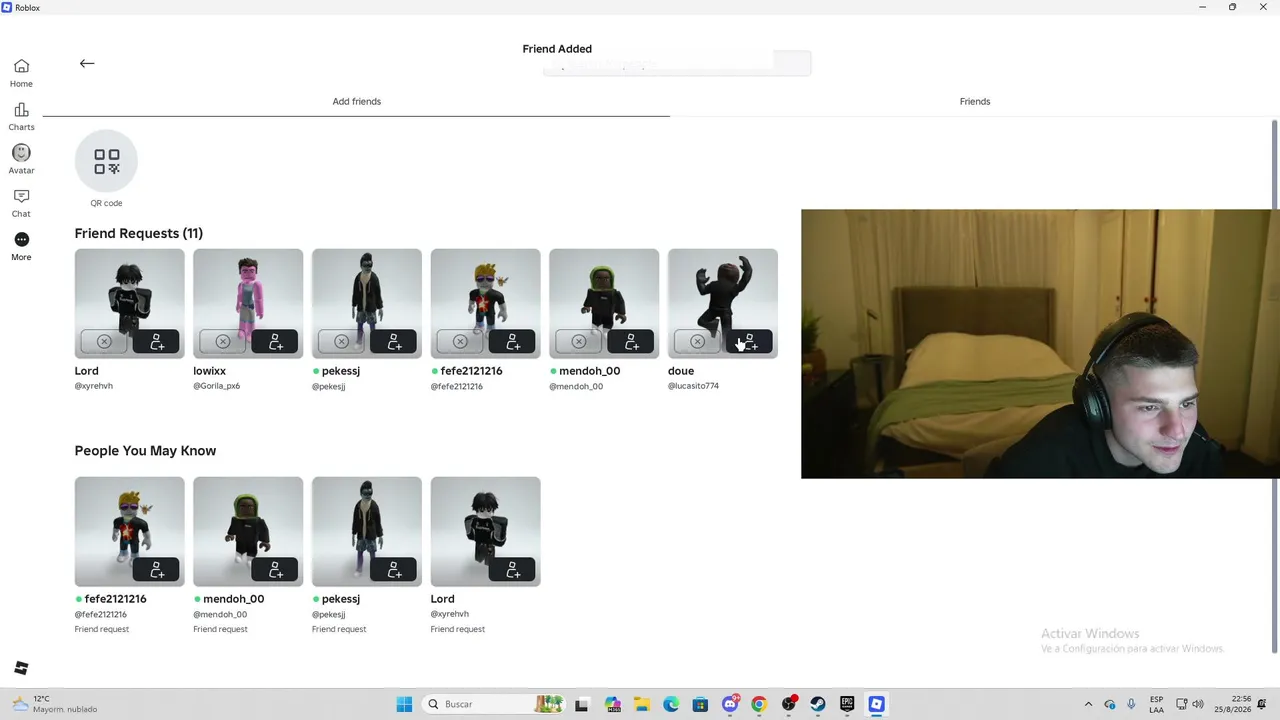
Task: Open Lord's avatar in Friend Requests
Action: 129,303
